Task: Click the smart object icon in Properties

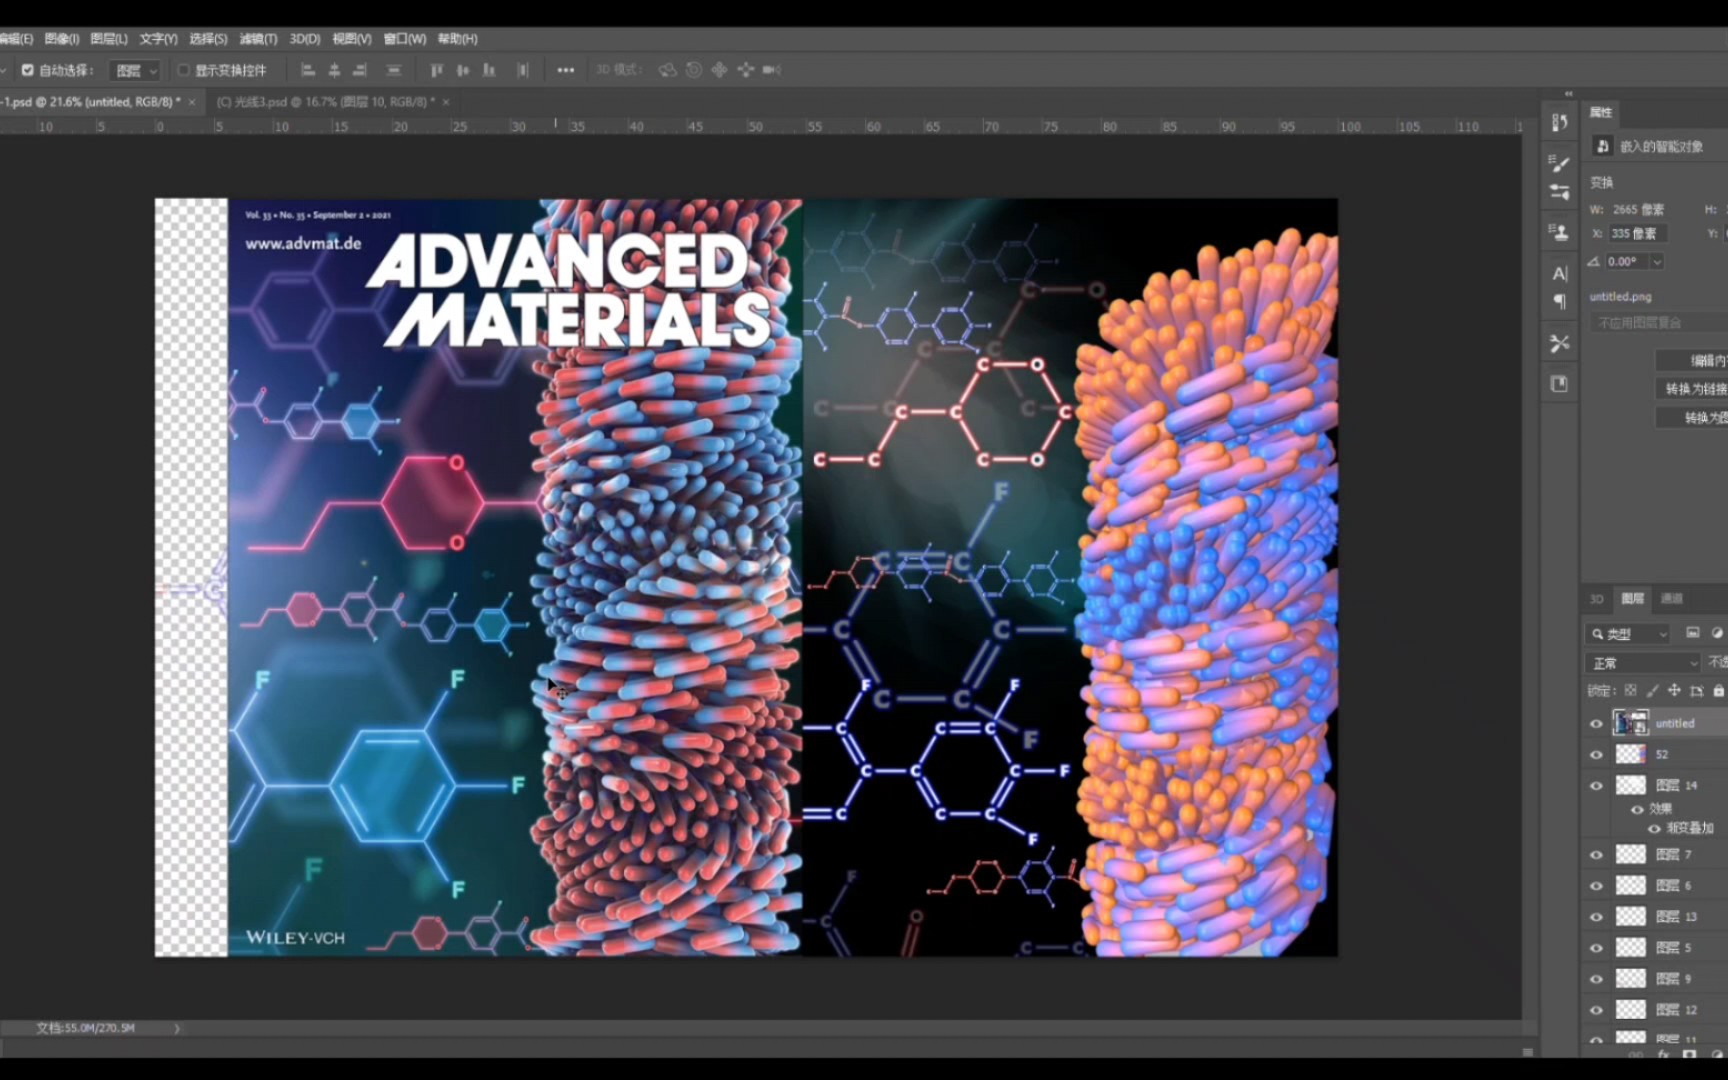Action: (x=1603, y=146)
